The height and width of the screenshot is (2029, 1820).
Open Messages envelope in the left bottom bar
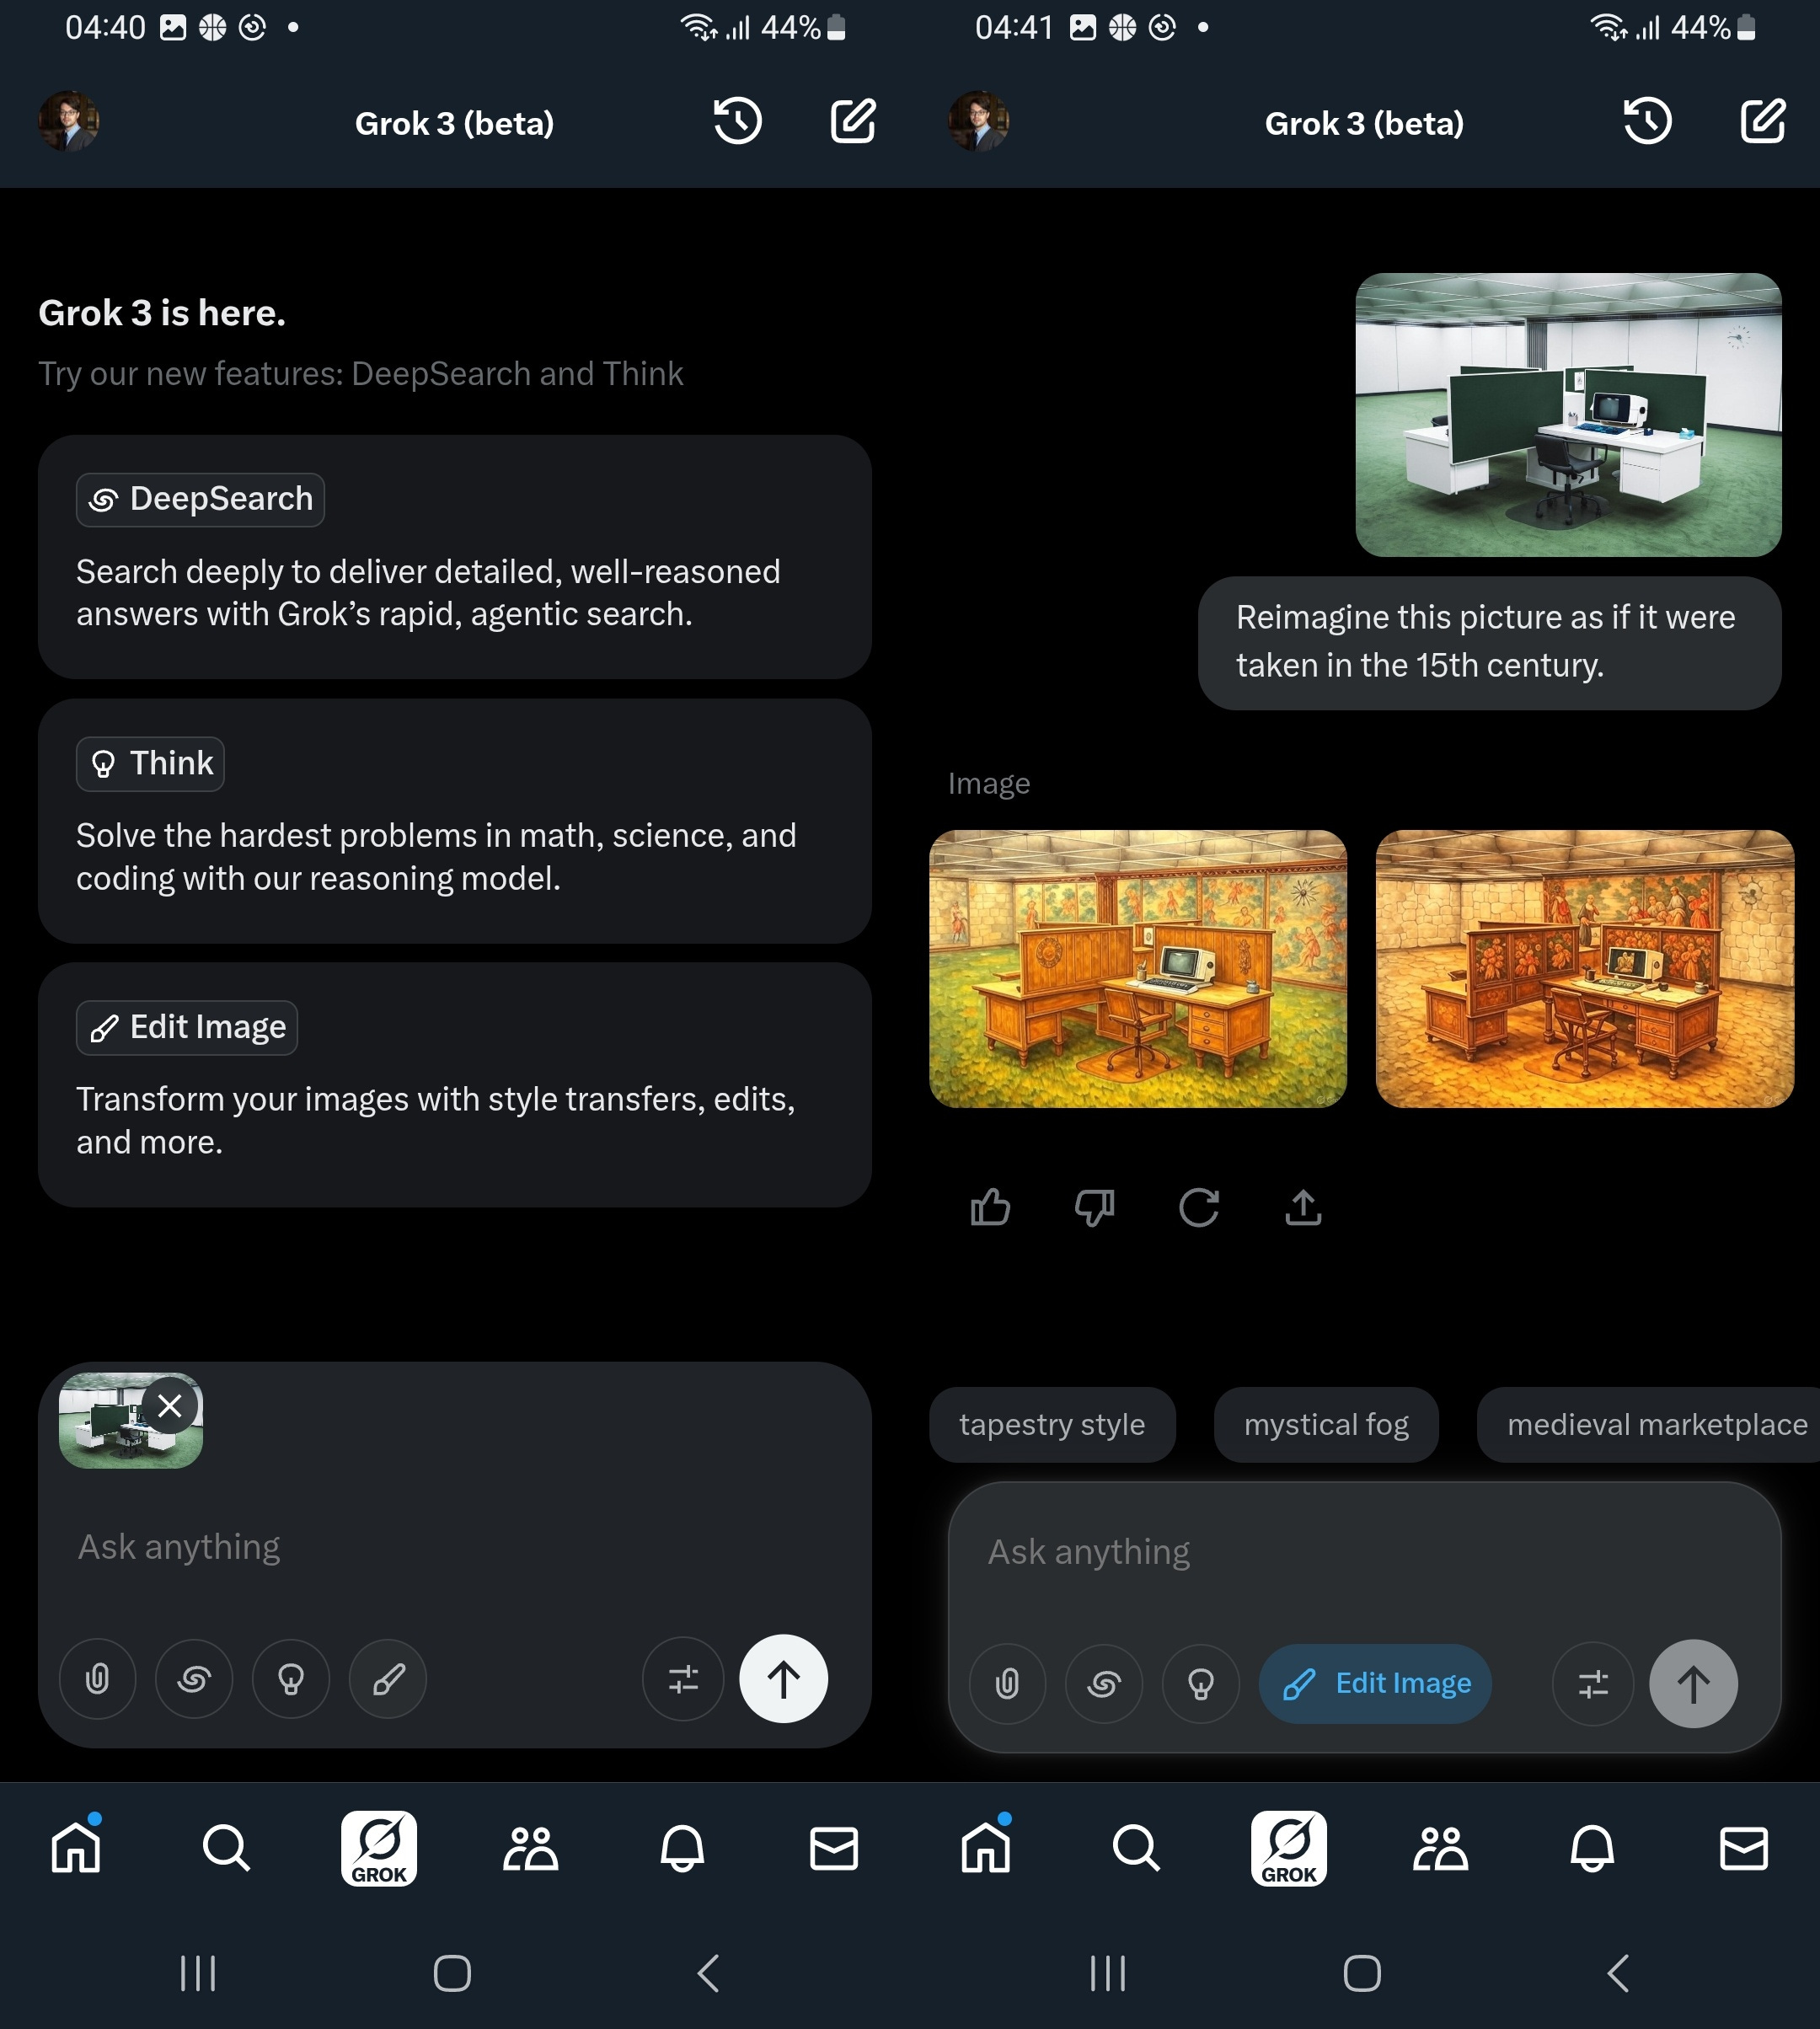[x=834, y=1847]
